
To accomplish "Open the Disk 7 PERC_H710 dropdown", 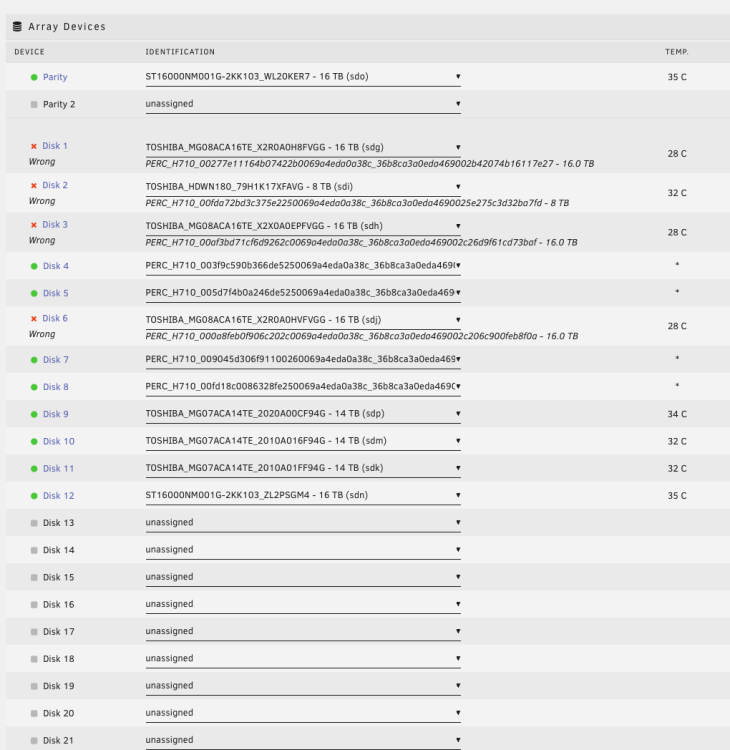I will pos(303,360).
